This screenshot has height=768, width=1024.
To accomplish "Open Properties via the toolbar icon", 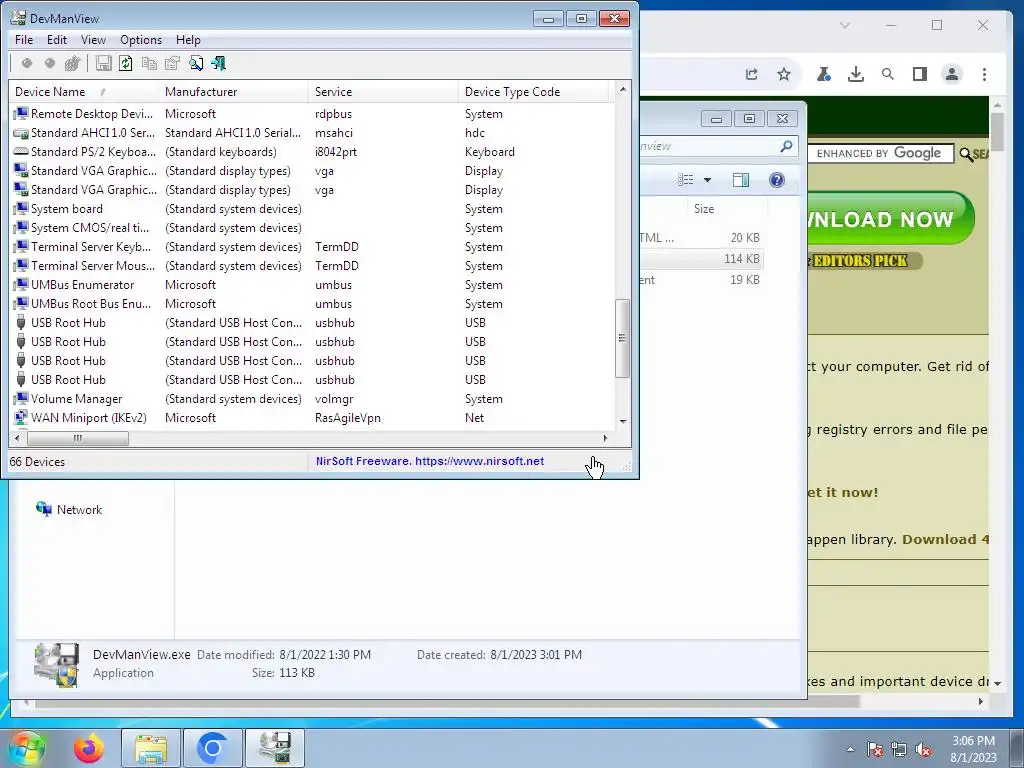I will pyautogui.click(x=172, y=63).
